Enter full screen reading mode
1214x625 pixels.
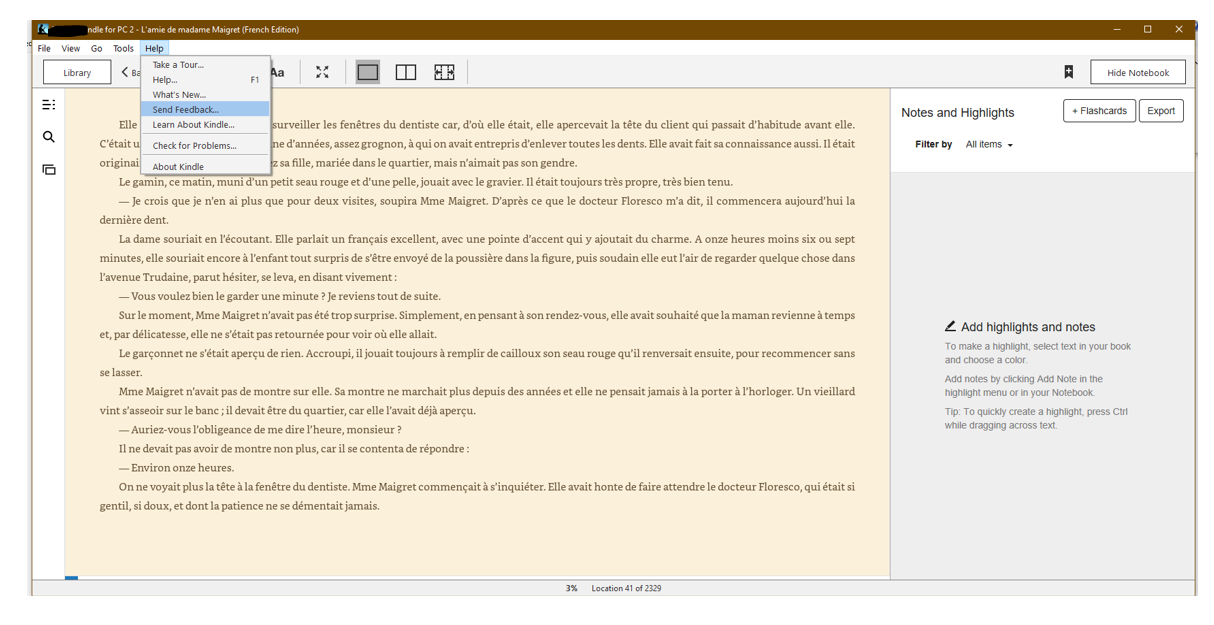tap(322, 72)
